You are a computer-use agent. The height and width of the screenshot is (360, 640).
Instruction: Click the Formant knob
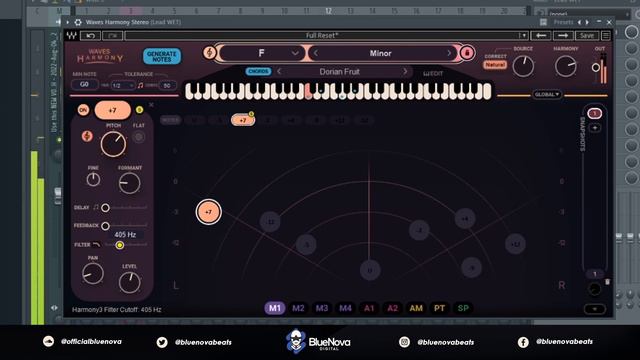pos(129,183)
